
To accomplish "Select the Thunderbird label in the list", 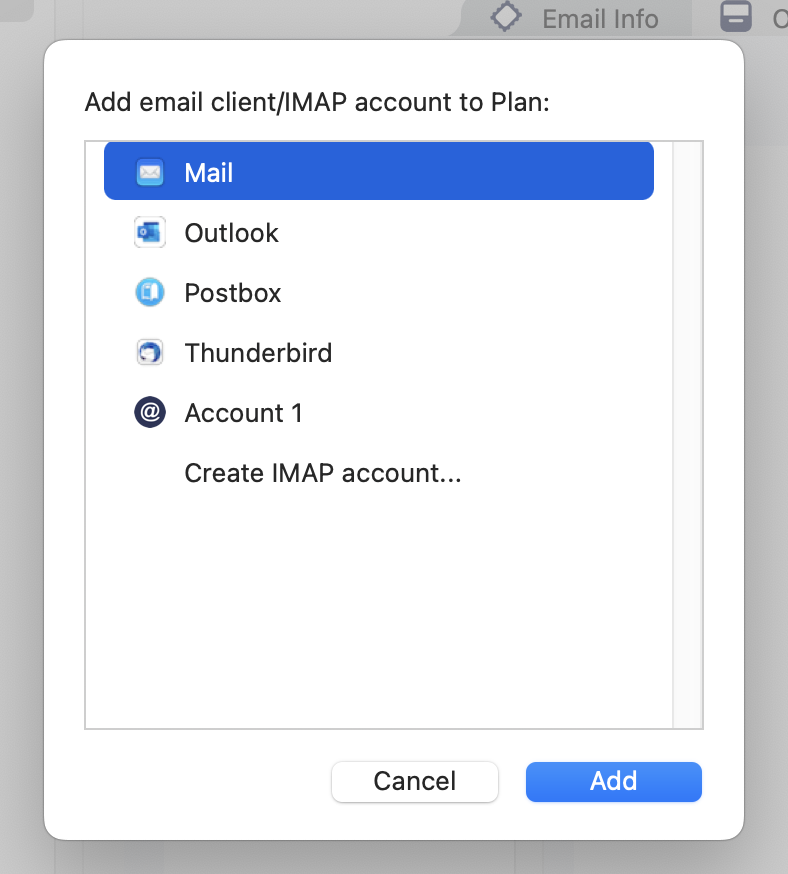I will coord(258,353).
